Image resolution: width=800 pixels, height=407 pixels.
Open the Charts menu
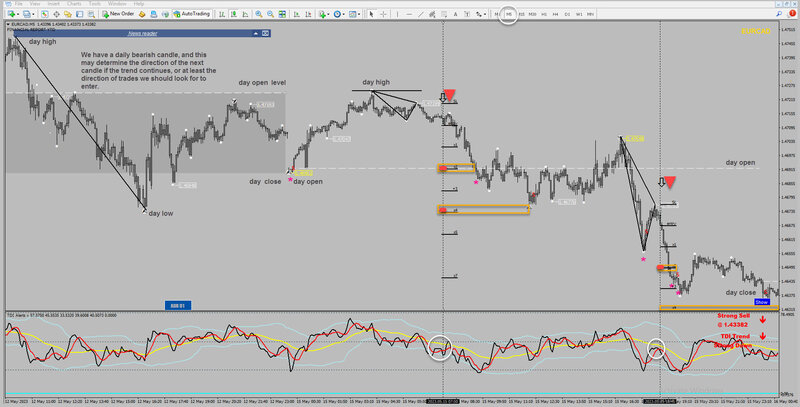[74, 4]
